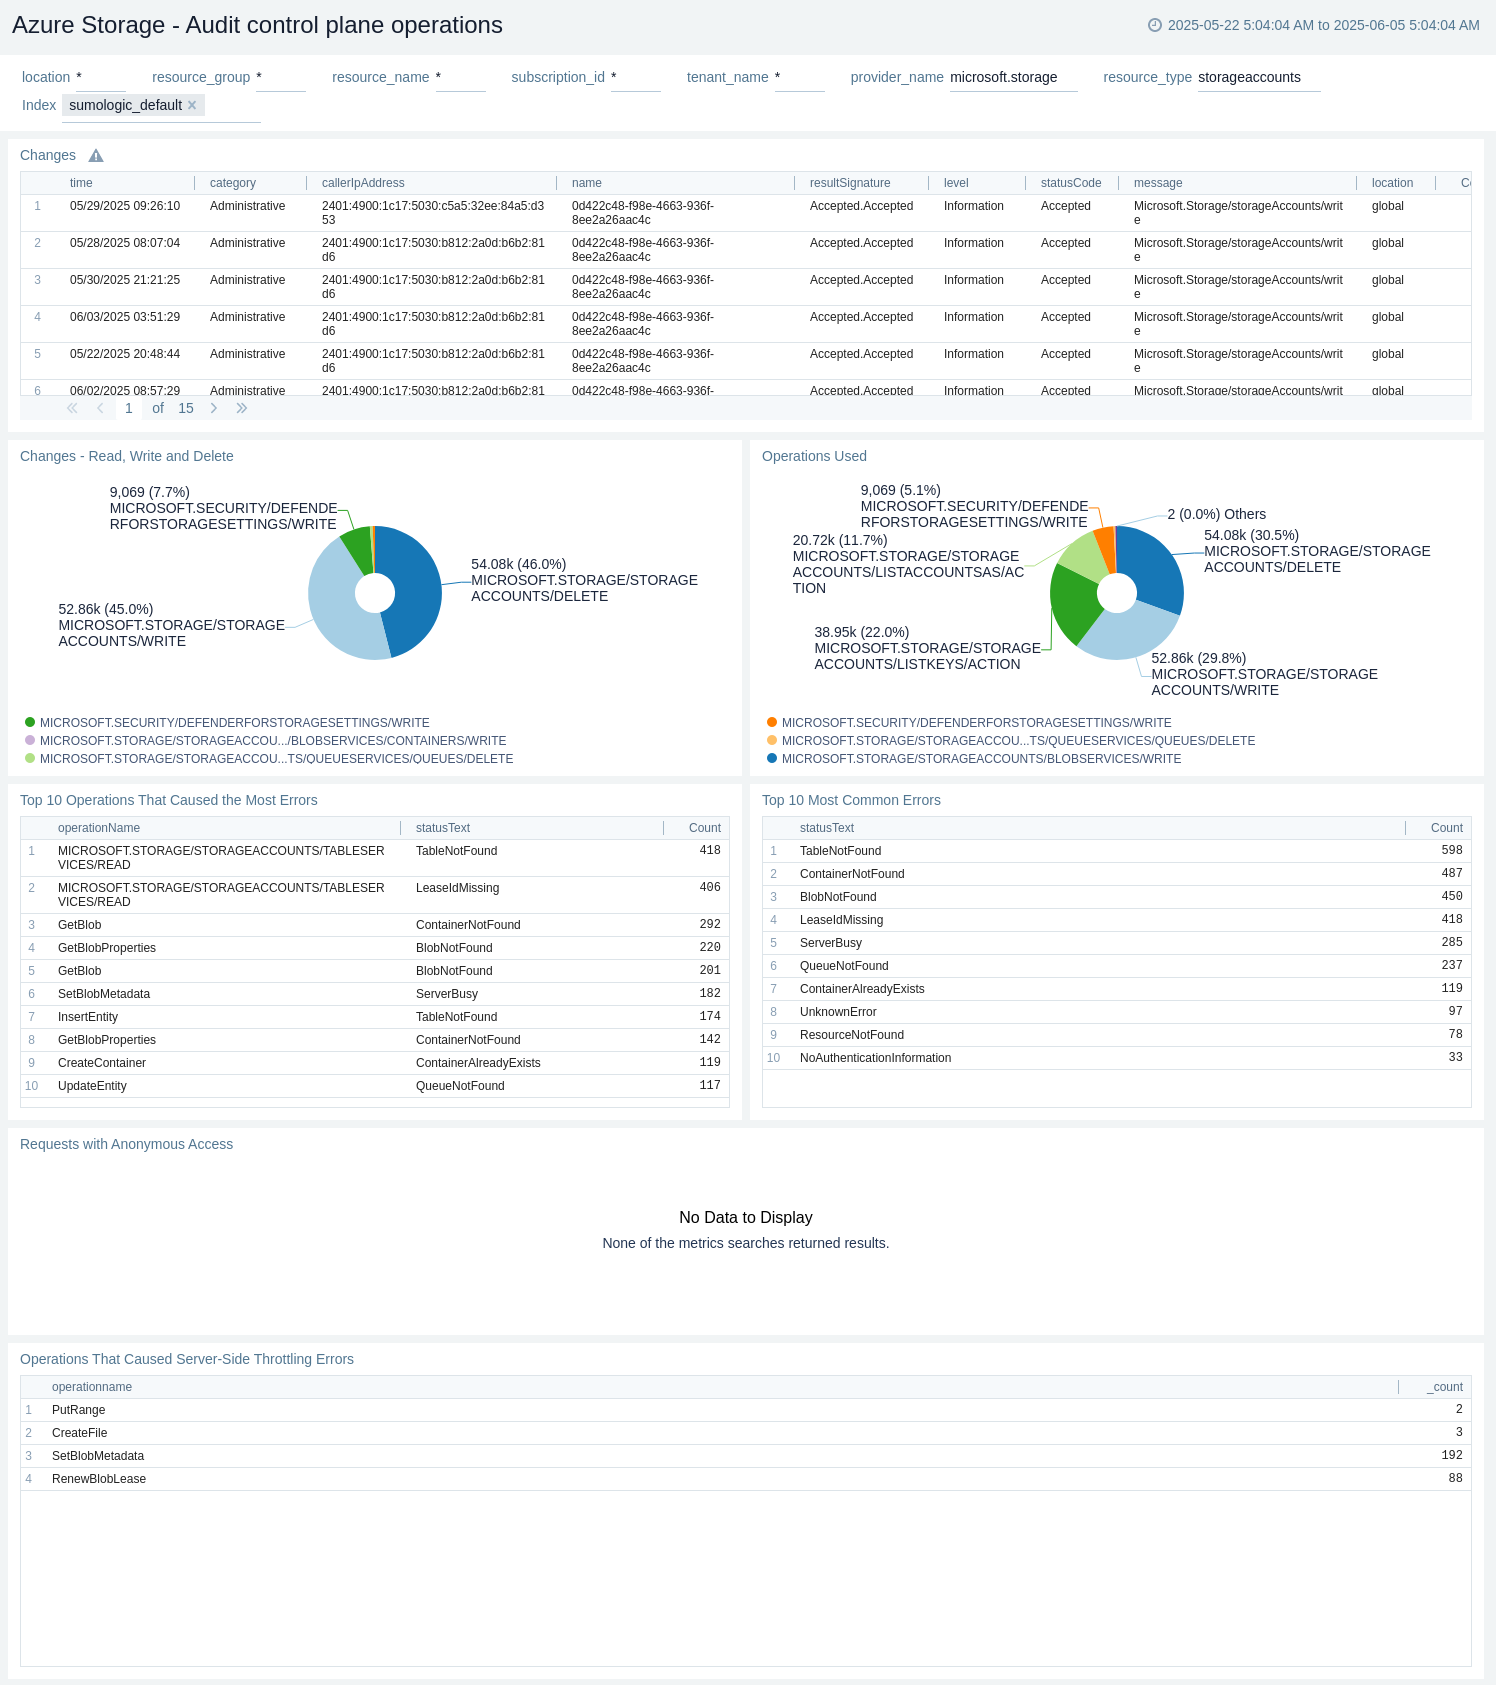This screenshot has width=1496, height=1685.
Task: Go to previous page of Changes table
Action: coord(100,408)
